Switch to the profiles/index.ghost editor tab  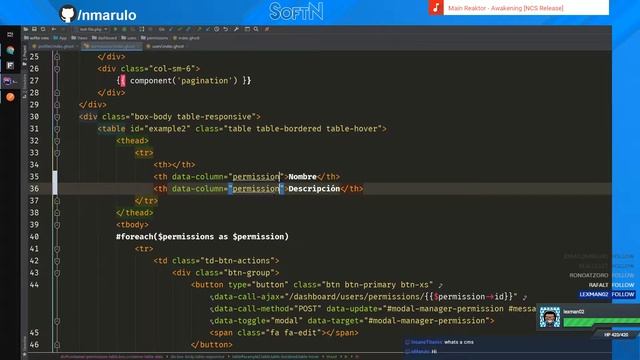[55, 47]
